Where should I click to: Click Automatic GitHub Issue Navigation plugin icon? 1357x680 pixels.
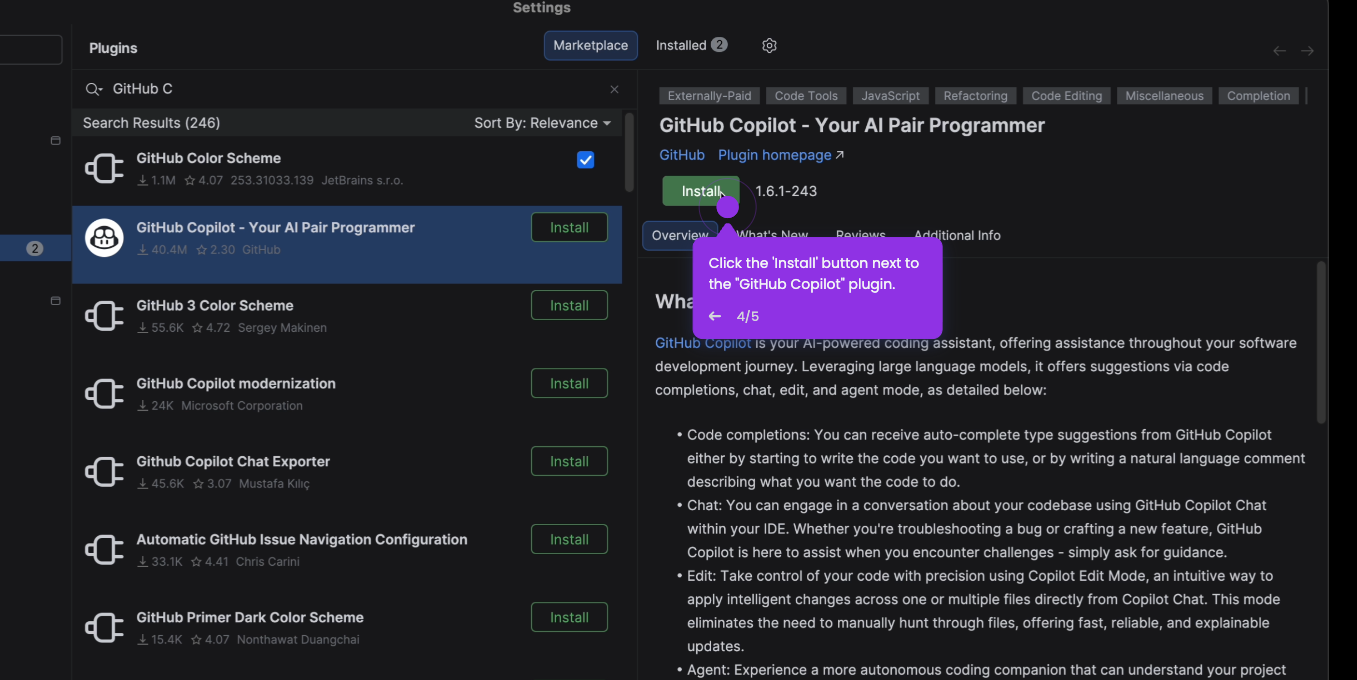104,550
